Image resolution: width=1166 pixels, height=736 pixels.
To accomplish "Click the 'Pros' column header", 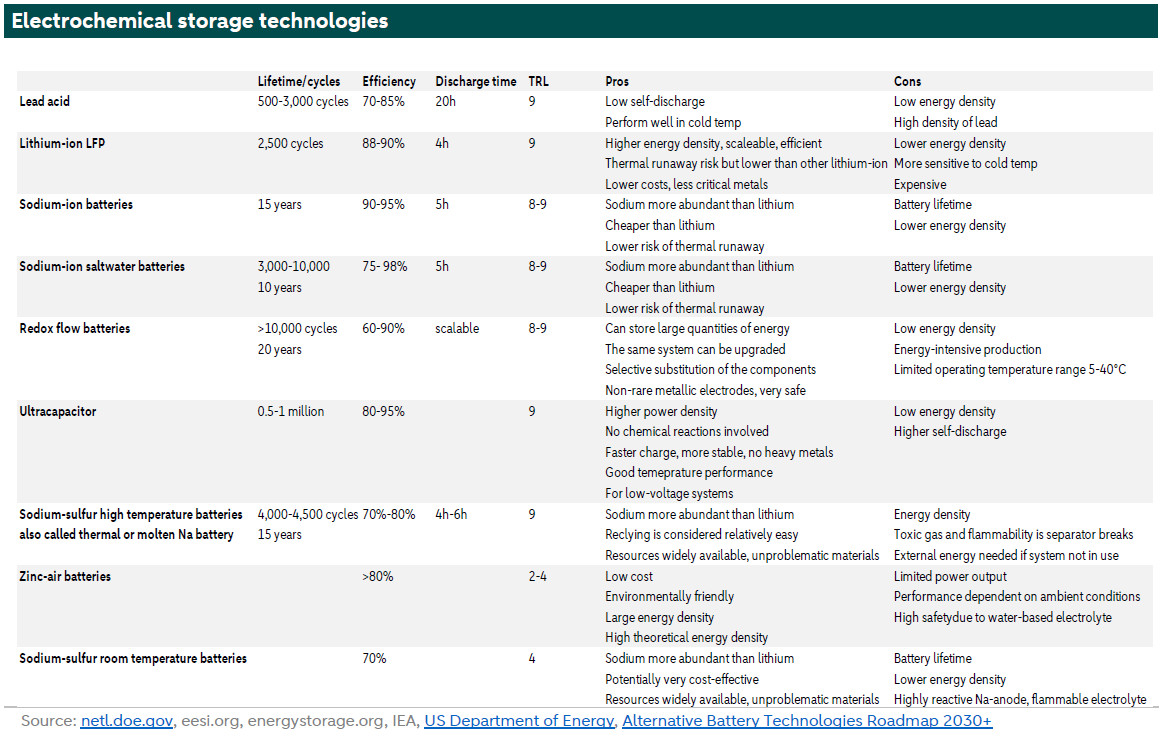I will 616,81.
